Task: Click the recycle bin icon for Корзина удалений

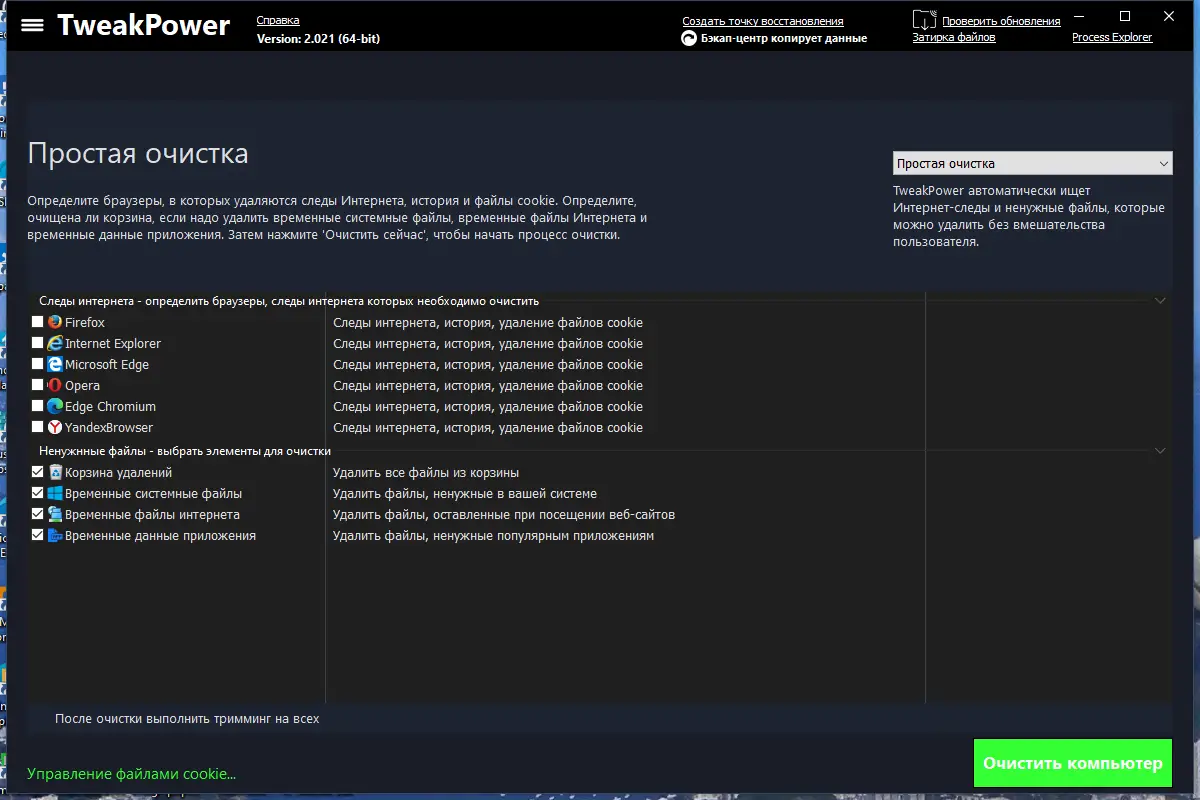Action: pos(55,473)
